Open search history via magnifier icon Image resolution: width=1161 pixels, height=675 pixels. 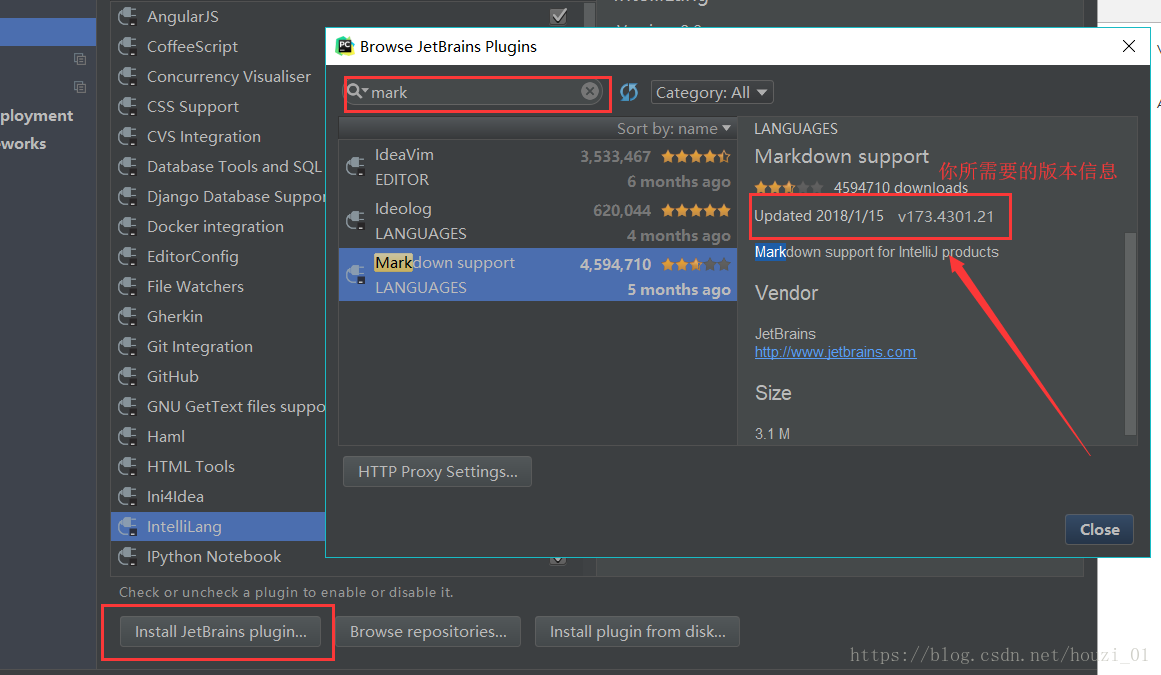pyautogui.click(x=357, y=91)
